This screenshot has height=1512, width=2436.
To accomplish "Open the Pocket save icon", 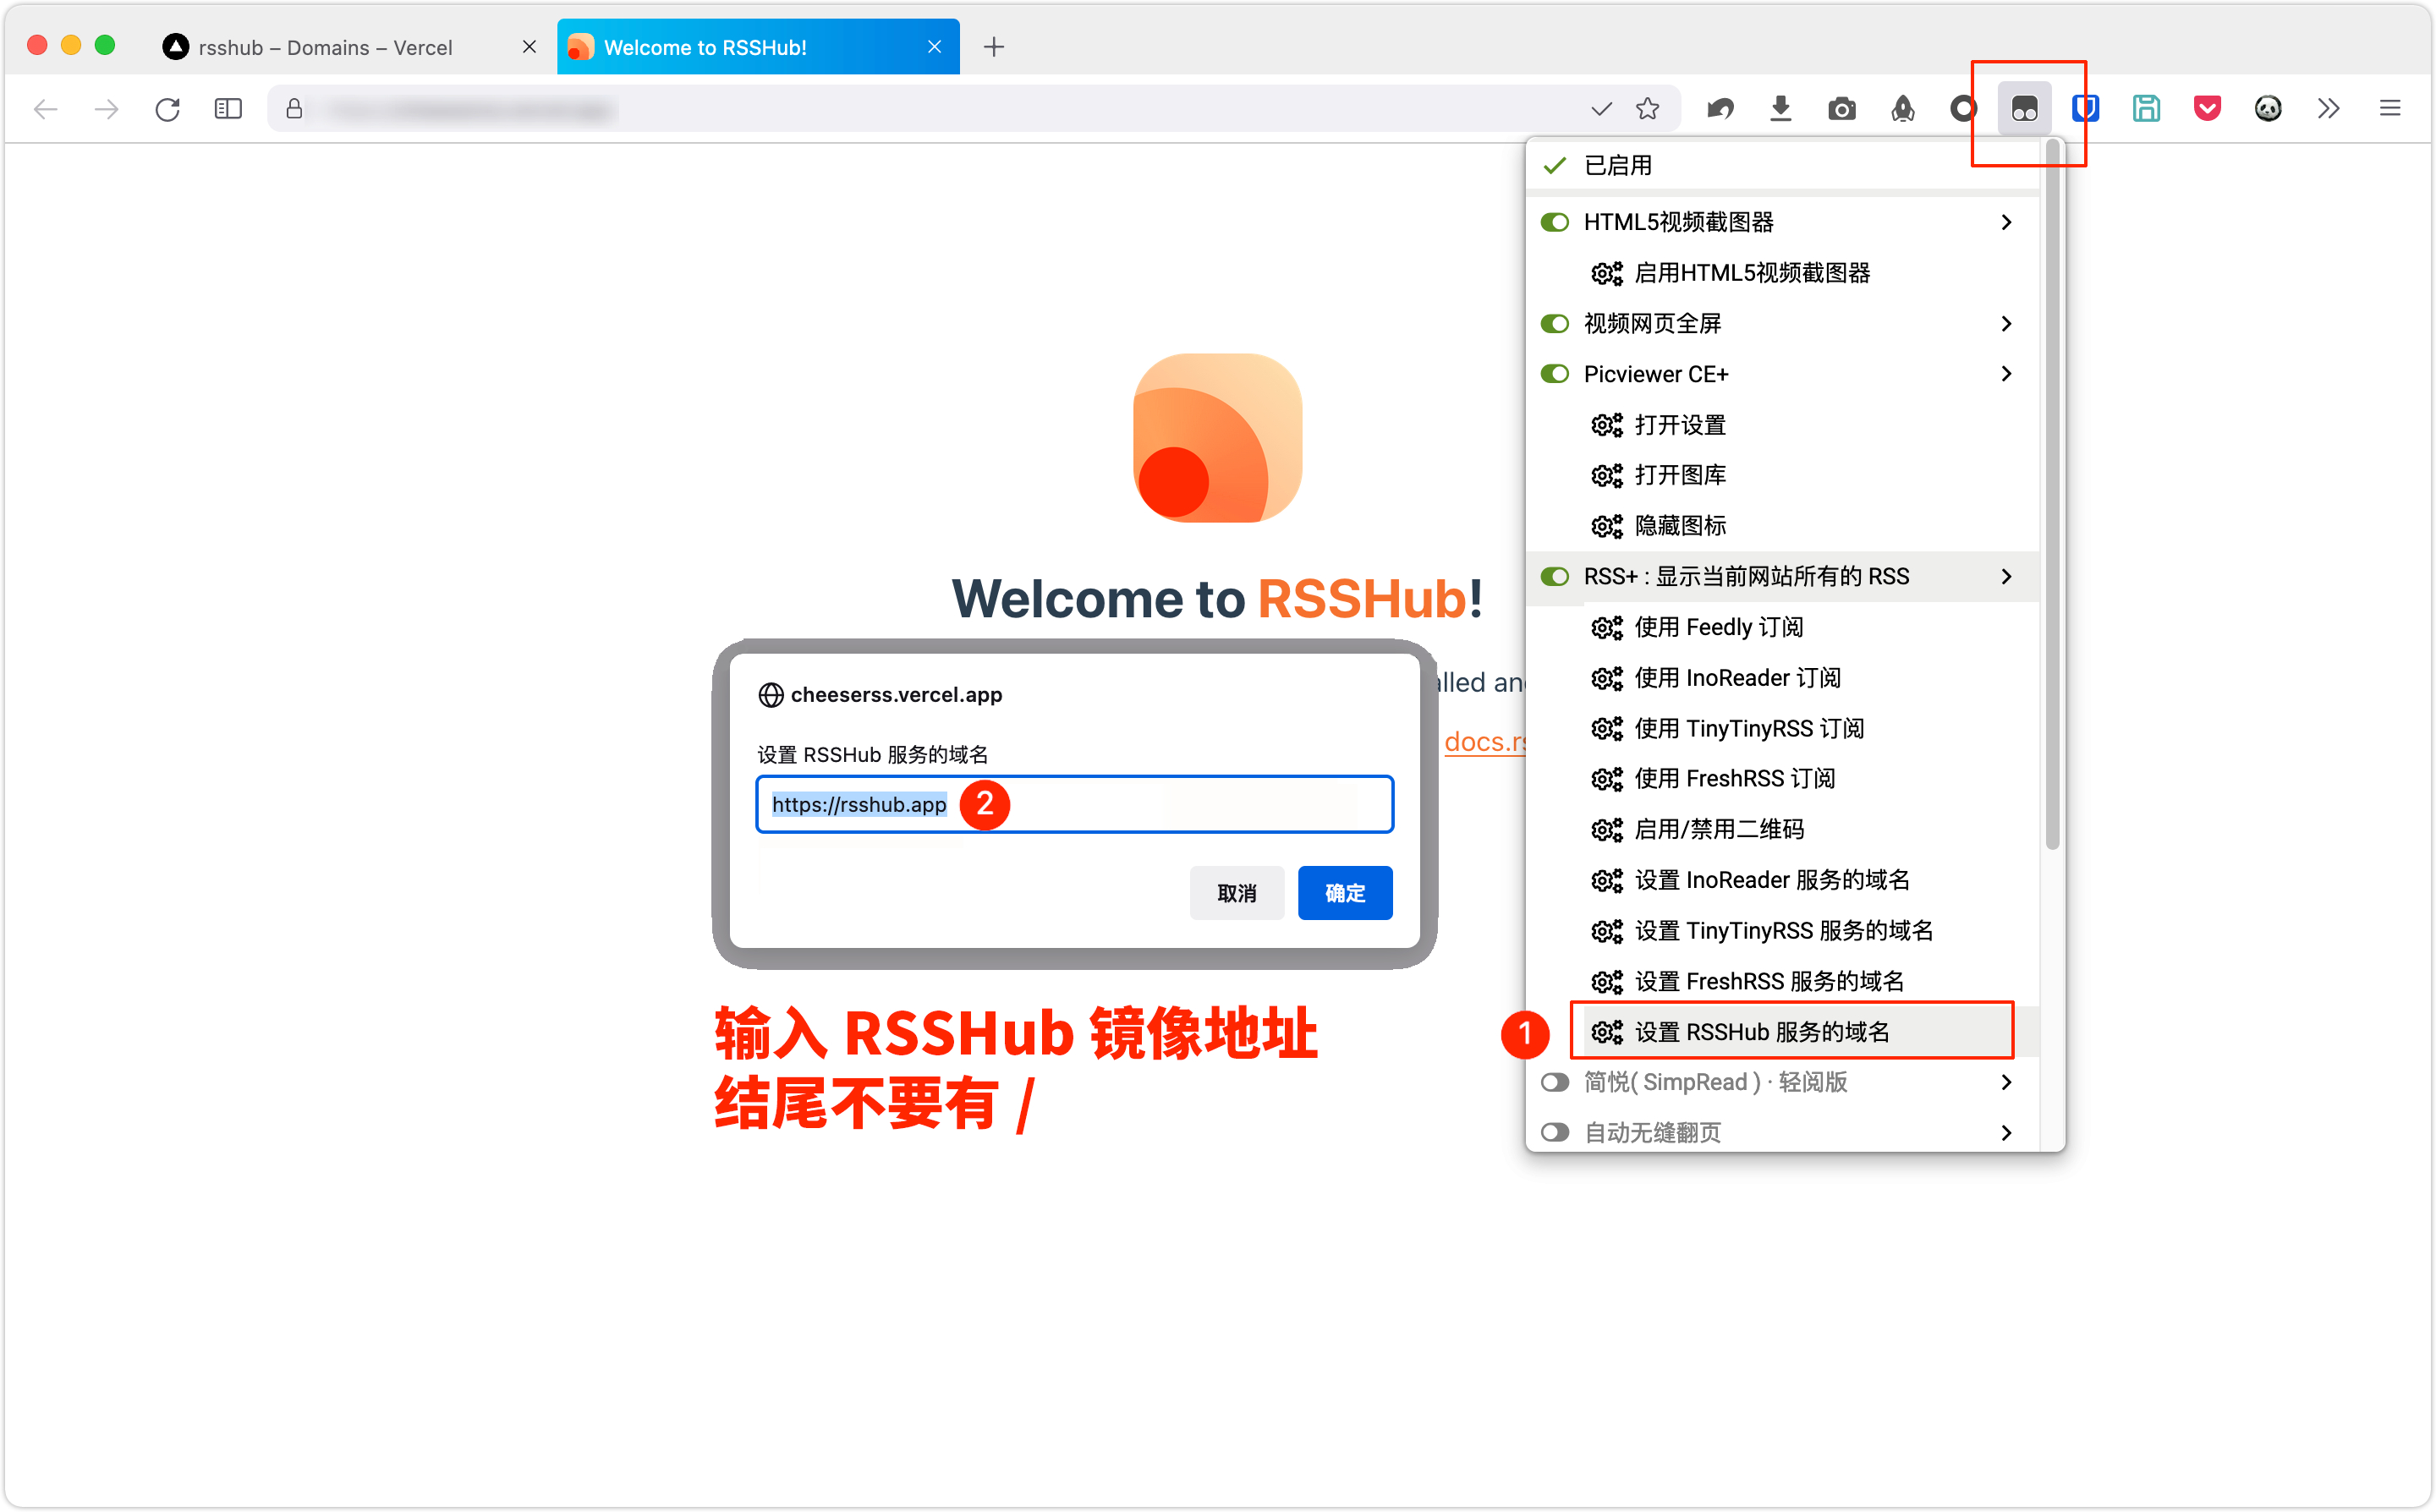I will [2207, 108].
